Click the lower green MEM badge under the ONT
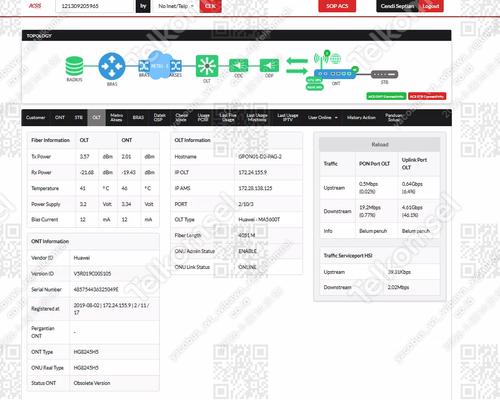The height and width of the screenshot is (400, 500). coord(314,87)
